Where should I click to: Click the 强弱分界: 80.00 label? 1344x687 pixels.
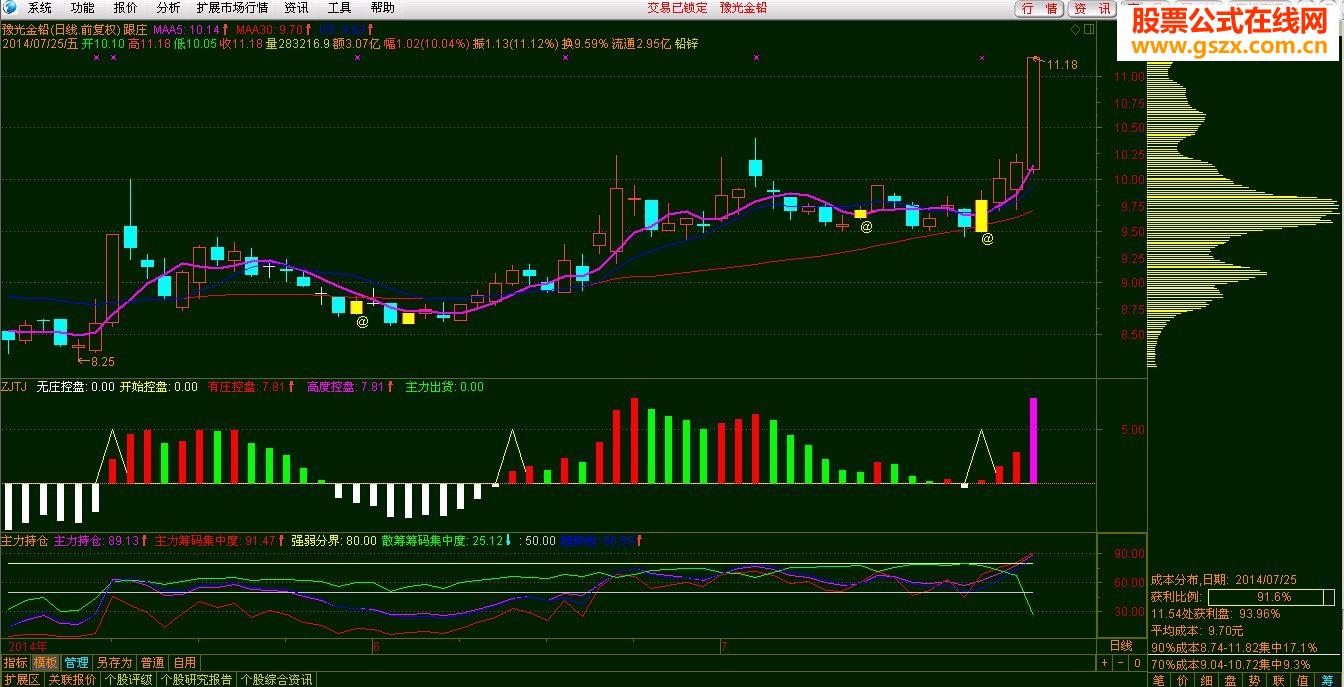[334, 541]
